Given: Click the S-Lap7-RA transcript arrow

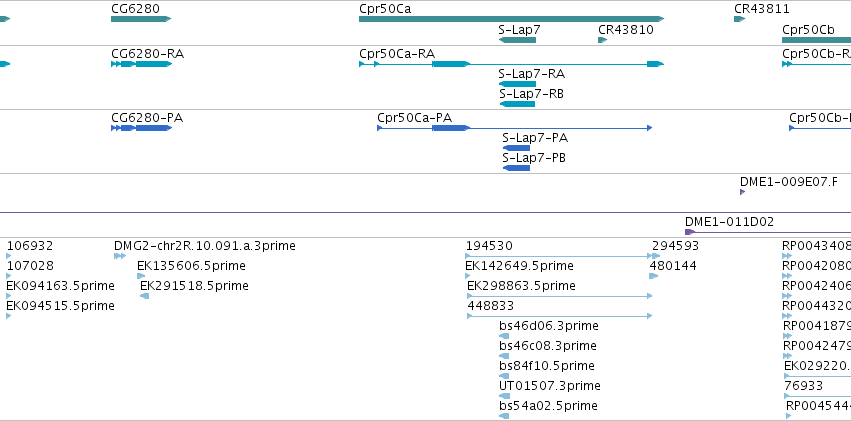Looking at the screenshot, I should pos(517,84).
